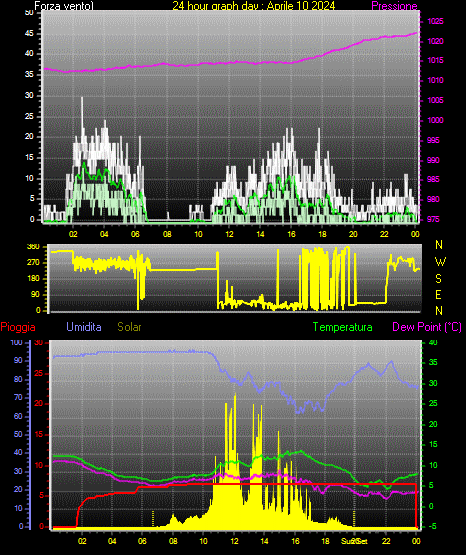This screenshot has width=466, height=555.
Task: Select the blue 'Umidita' legend label
Action: pyautogui.click(x=84, y=327)
